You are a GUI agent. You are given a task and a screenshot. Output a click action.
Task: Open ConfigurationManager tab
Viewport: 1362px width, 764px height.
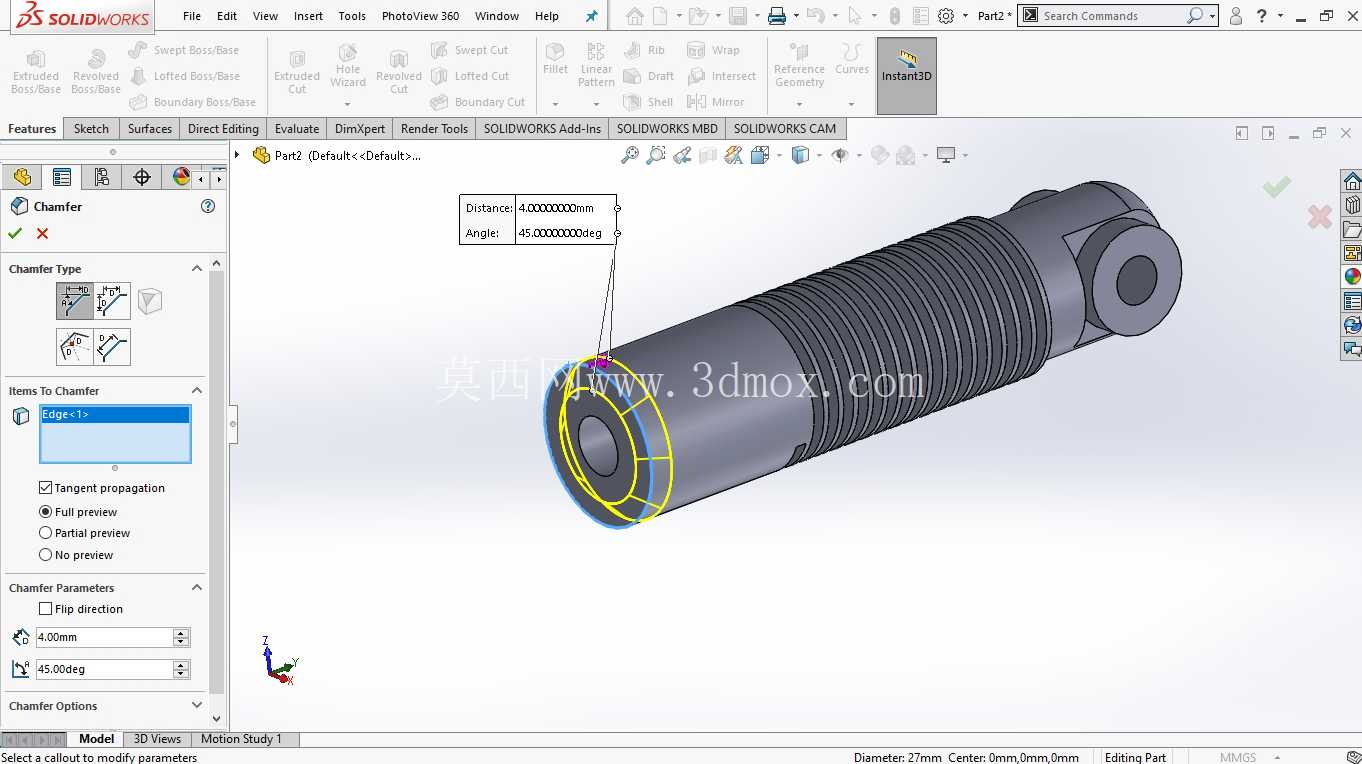coord(102,177)
